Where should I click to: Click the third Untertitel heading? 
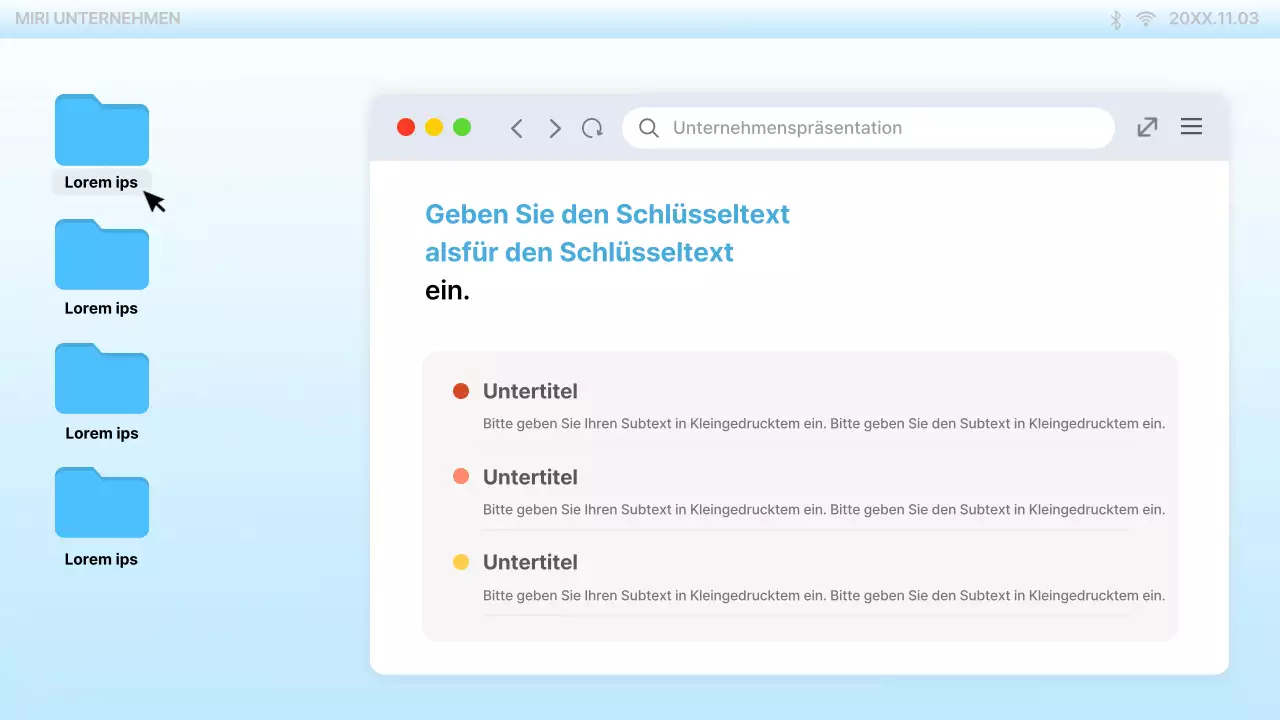coord(530,562)
